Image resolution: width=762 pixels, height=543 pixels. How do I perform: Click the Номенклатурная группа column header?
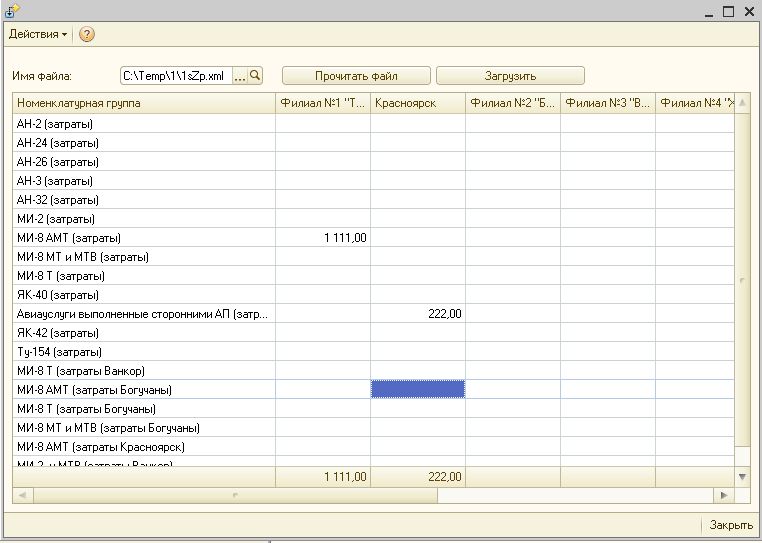144,103
